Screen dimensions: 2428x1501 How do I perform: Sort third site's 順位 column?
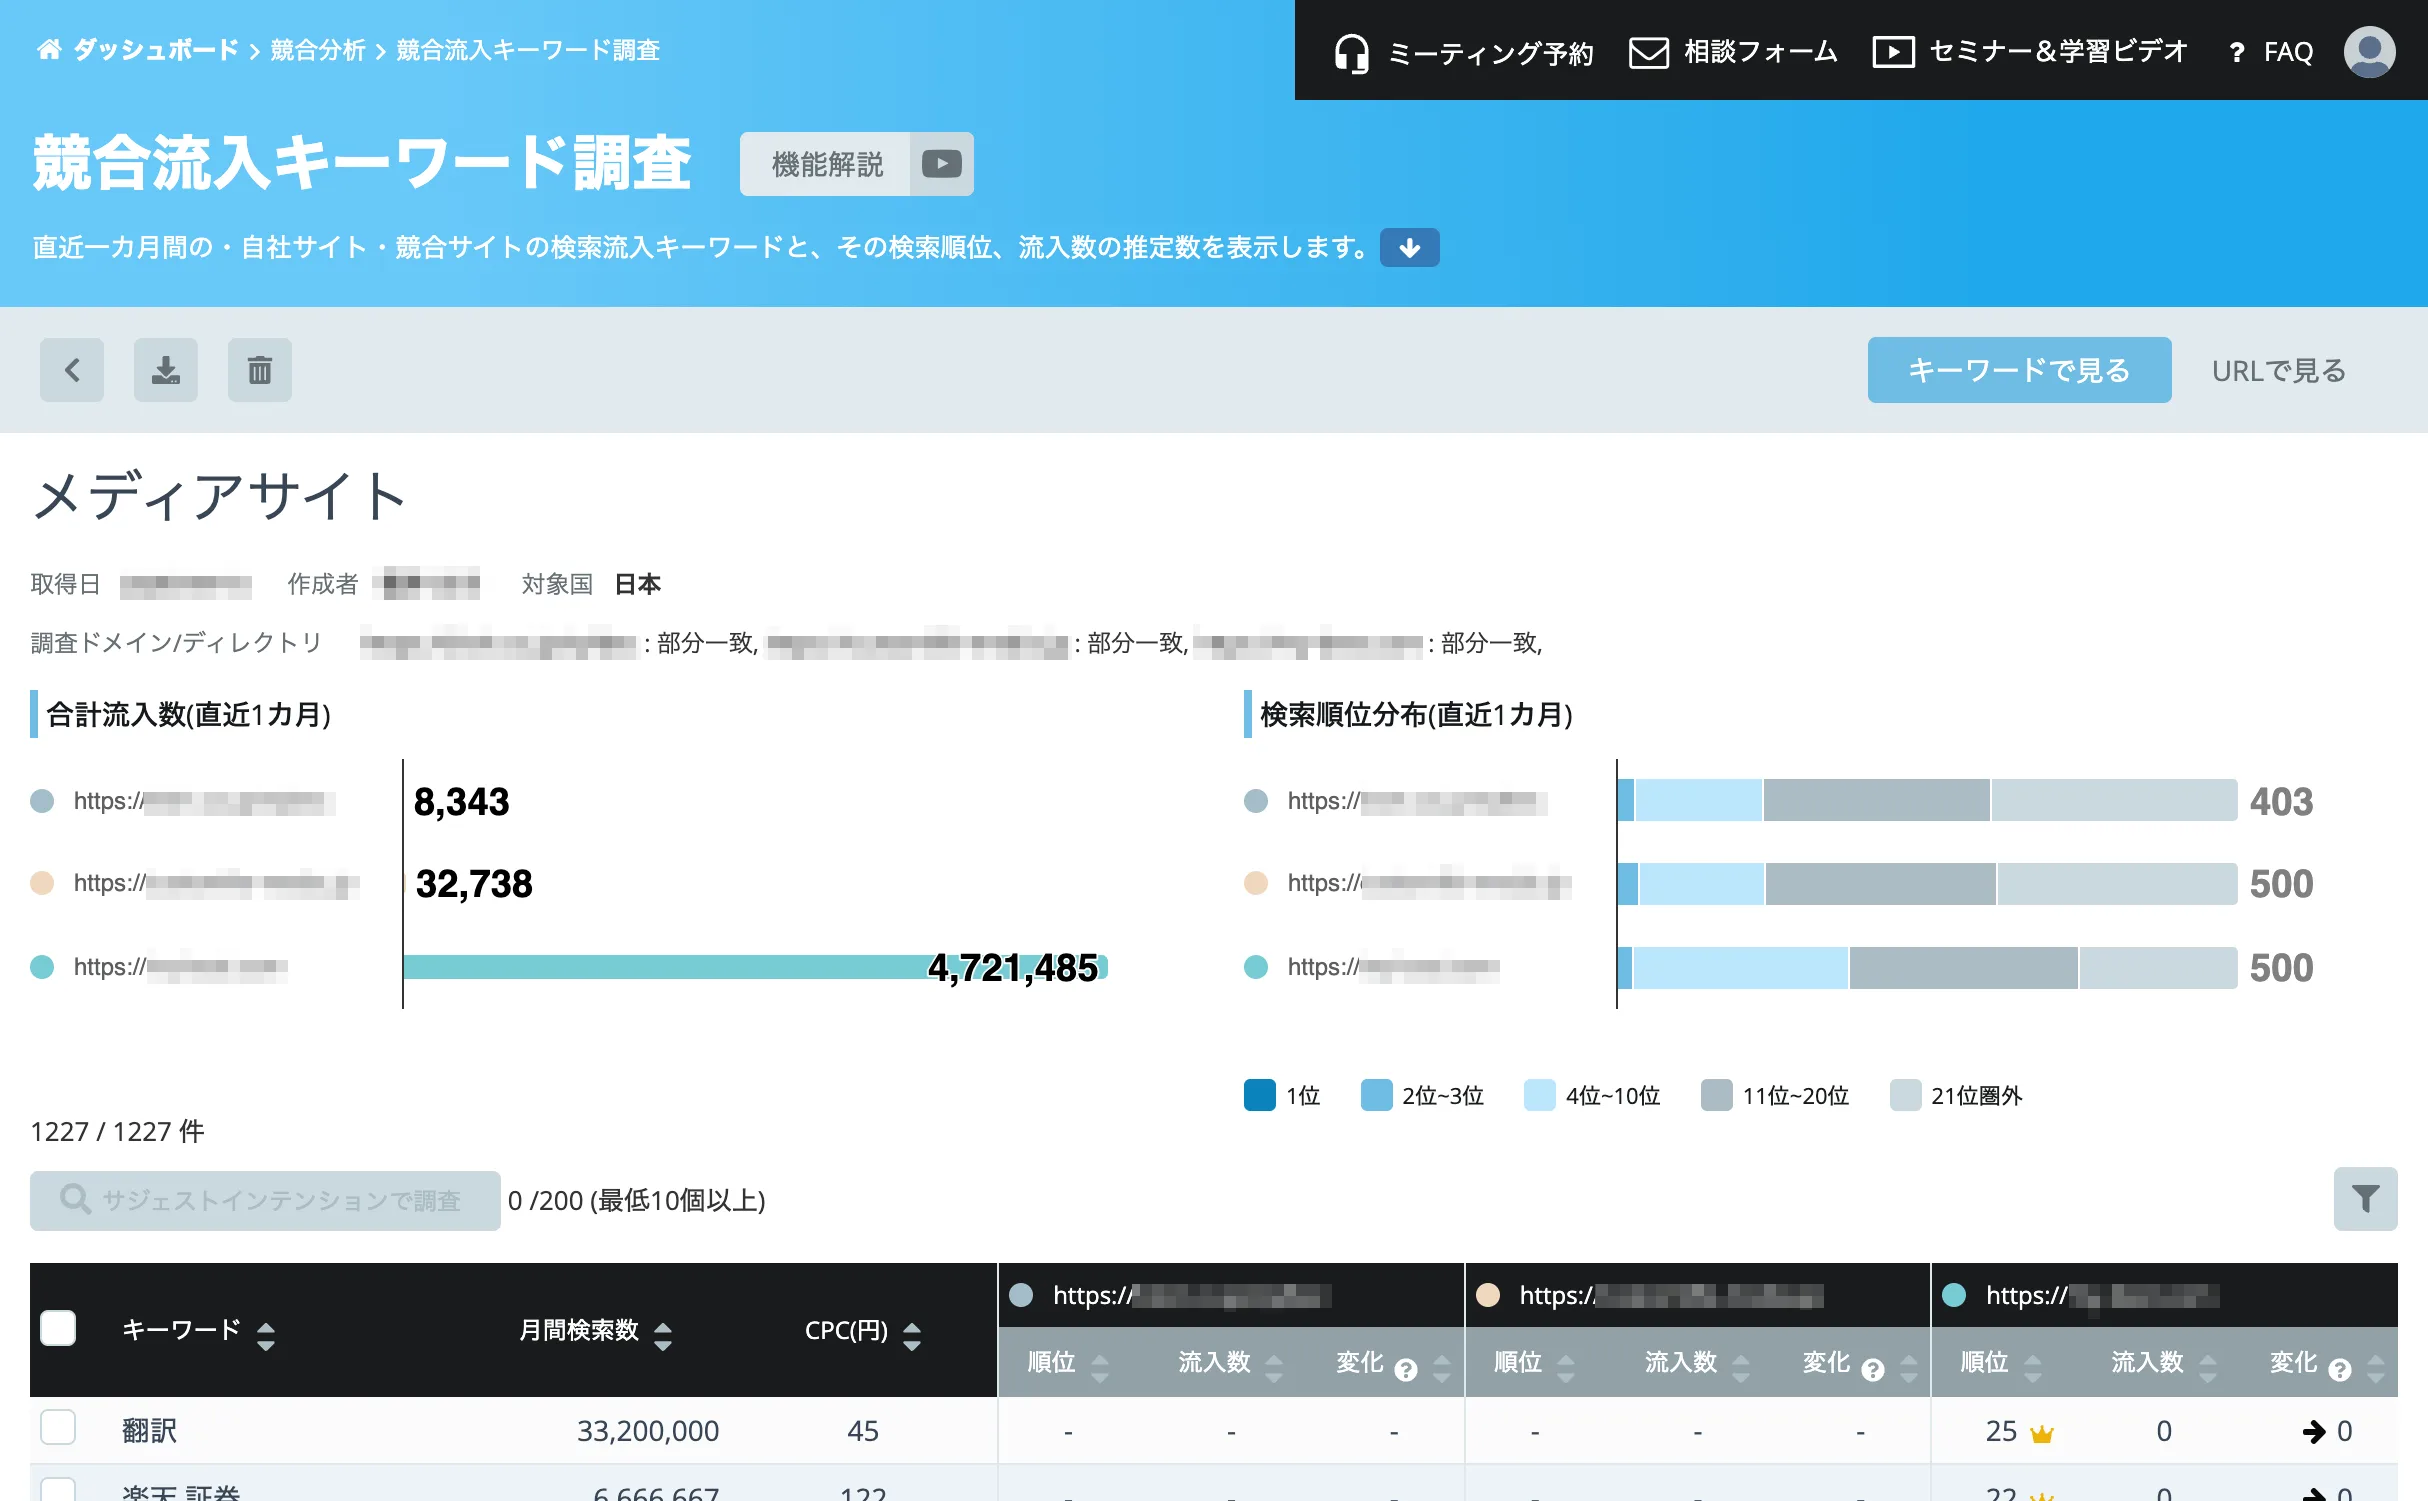coord(2033,1368)
